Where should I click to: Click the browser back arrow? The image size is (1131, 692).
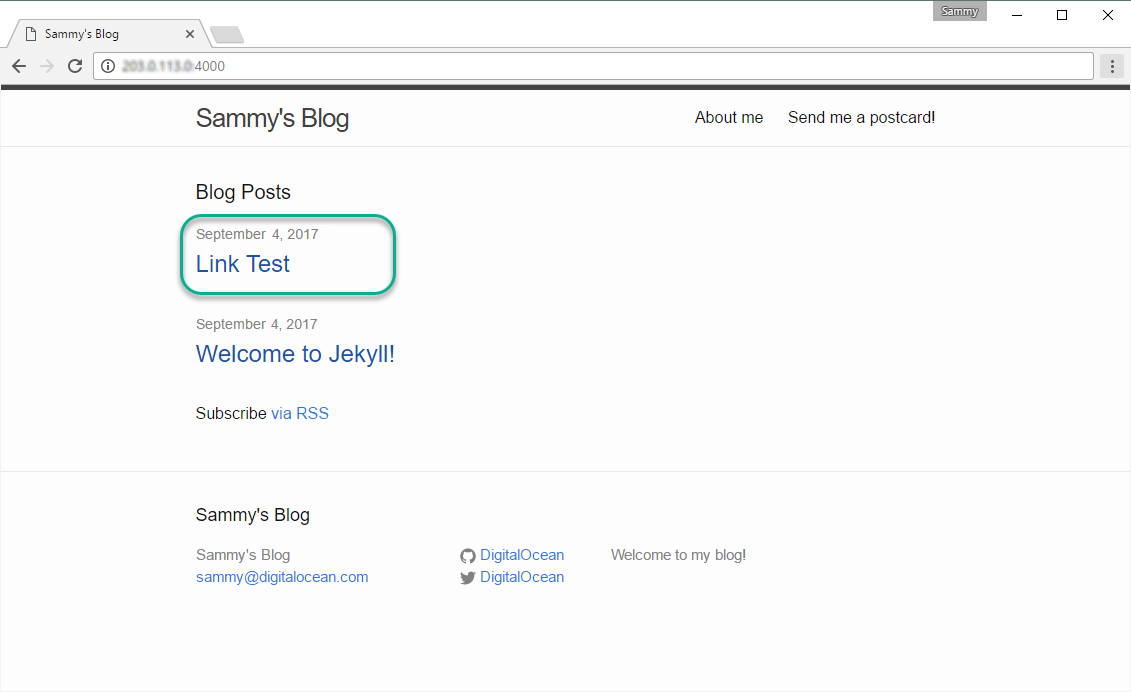click(19, 66)
